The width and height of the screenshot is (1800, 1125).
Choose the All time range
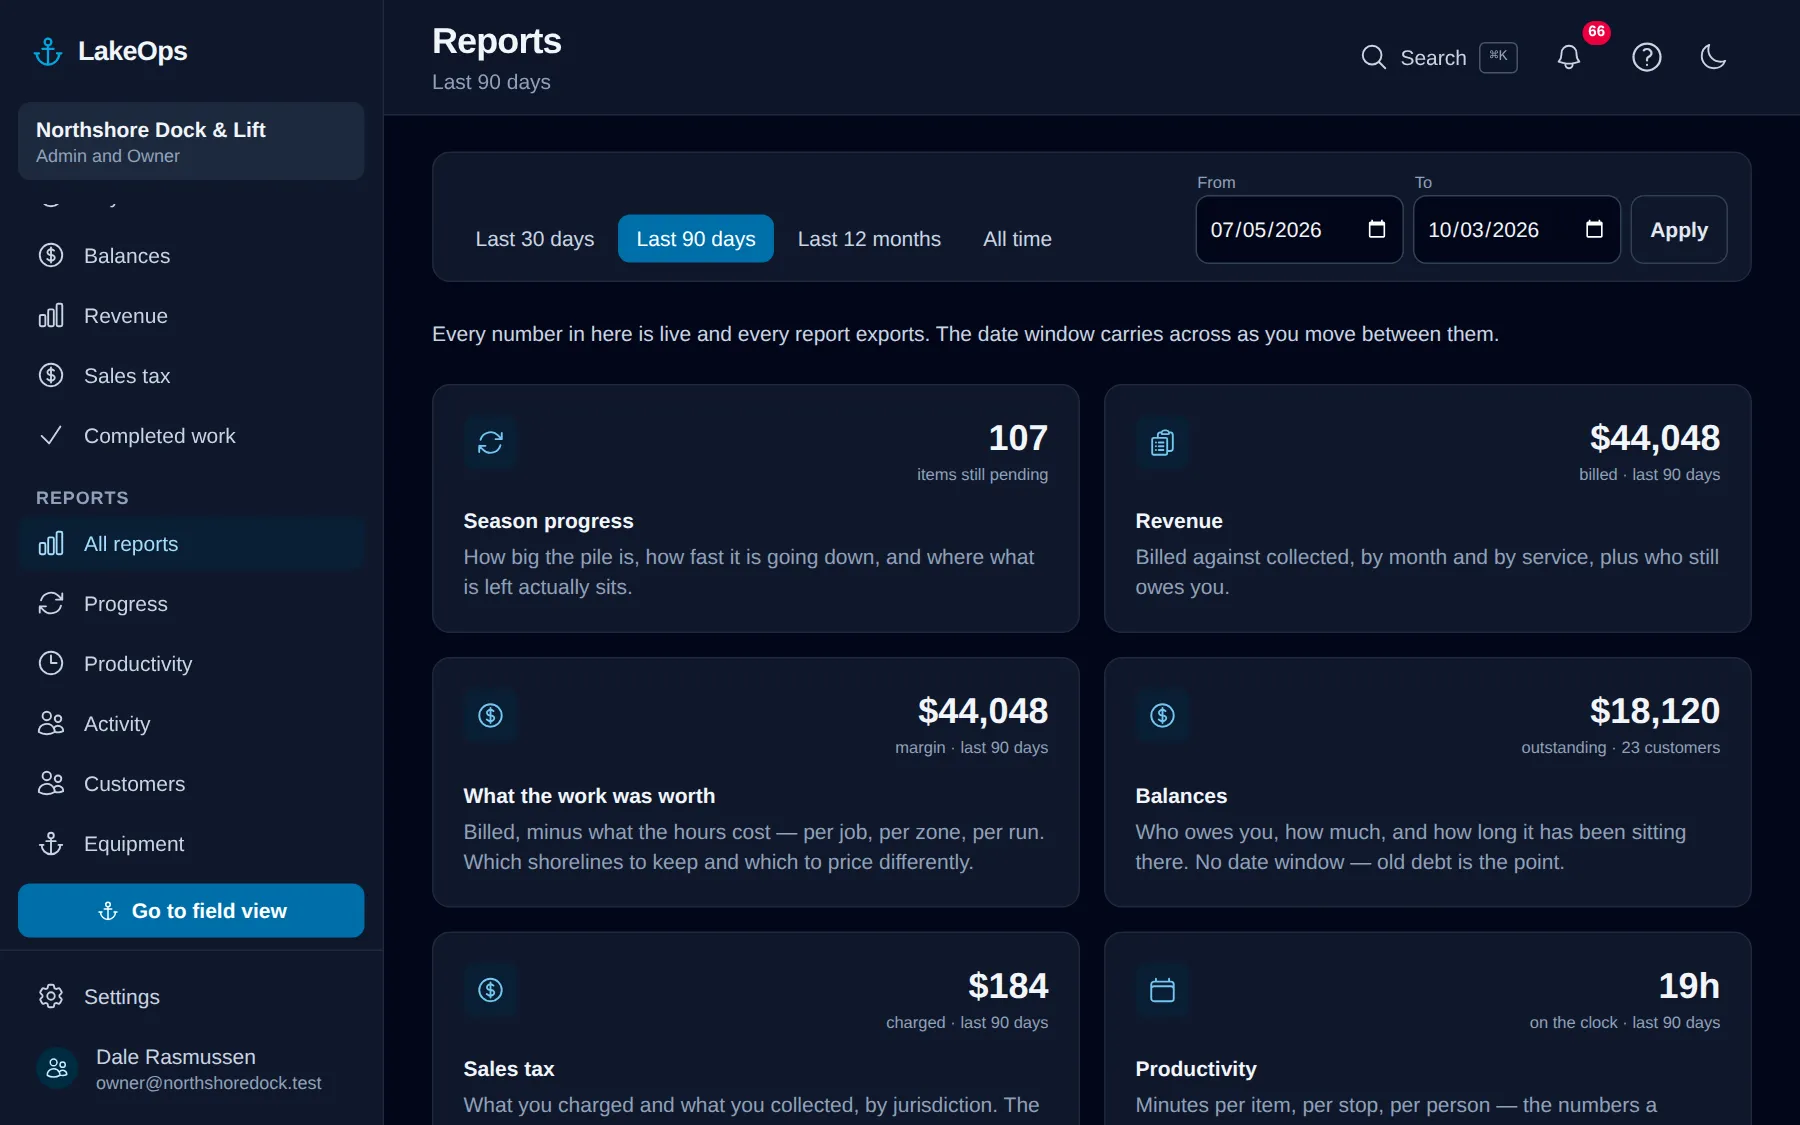1017,239
